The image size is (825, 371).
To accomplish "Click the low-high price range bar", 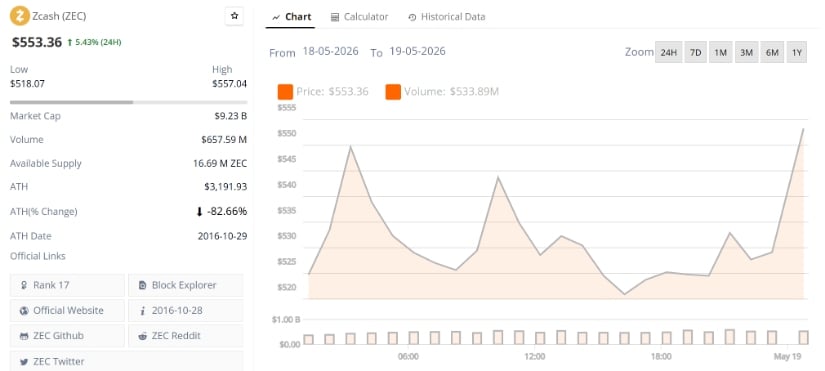I will [x=128, y=102].
